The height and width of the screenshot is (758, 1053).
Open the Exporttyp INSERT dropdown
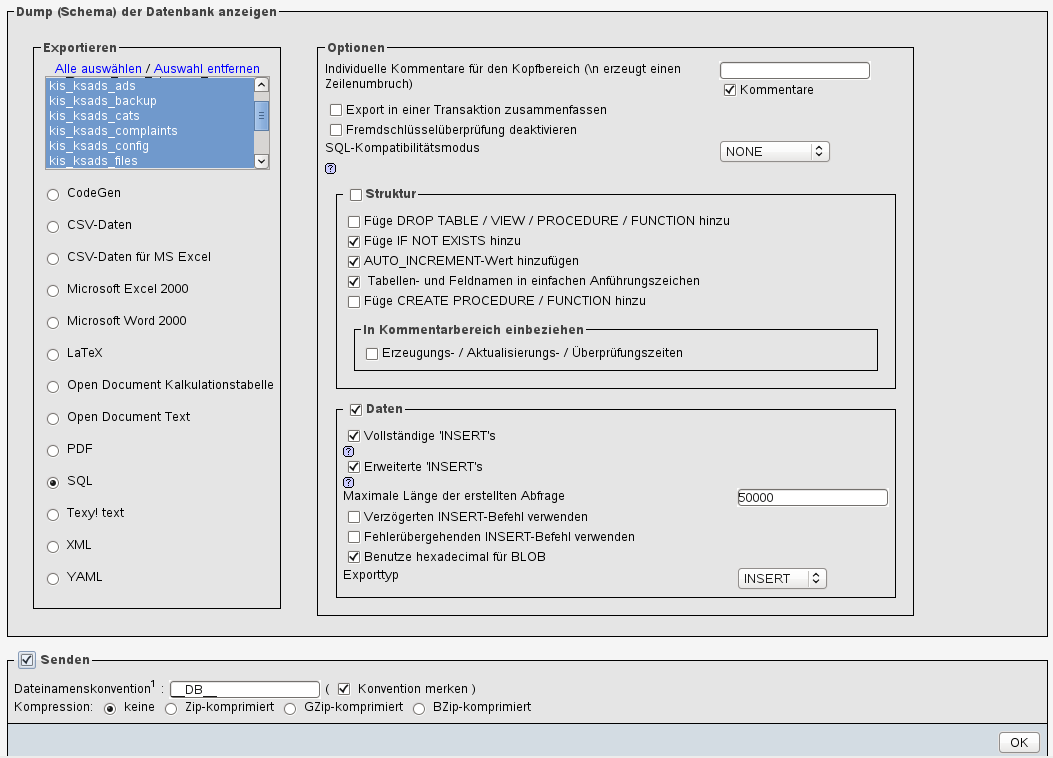coord(782,579)
